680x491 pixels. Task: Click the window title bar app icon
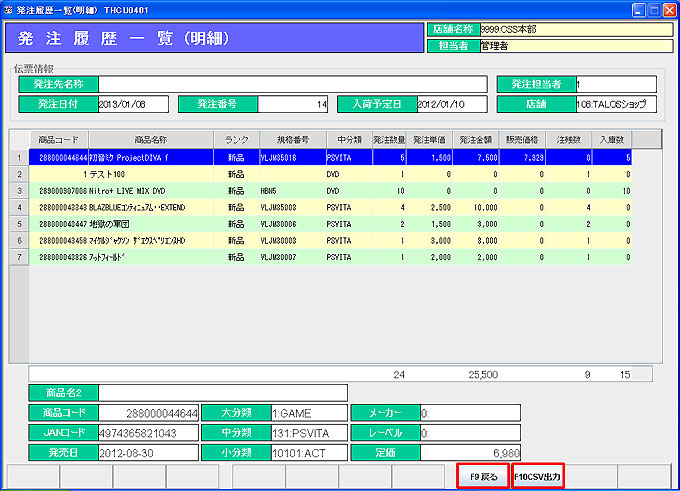point(9,9)
